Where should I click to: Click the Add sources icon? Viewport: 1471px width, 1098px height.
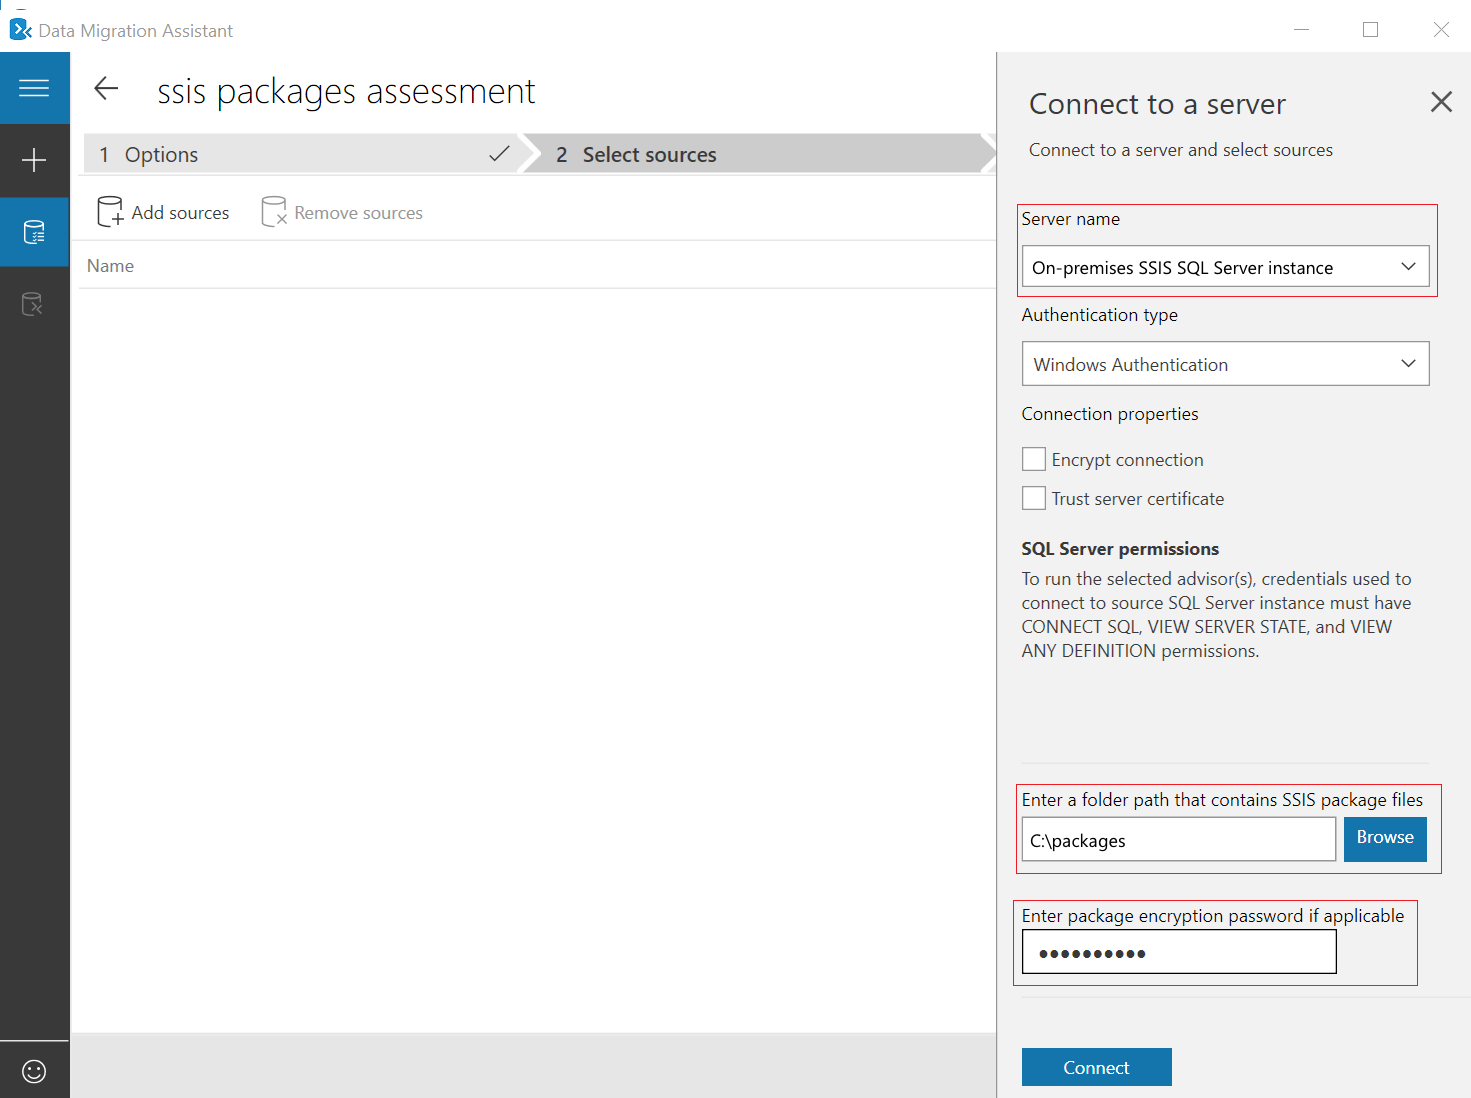pyautogui.click(x=110, y=212)
